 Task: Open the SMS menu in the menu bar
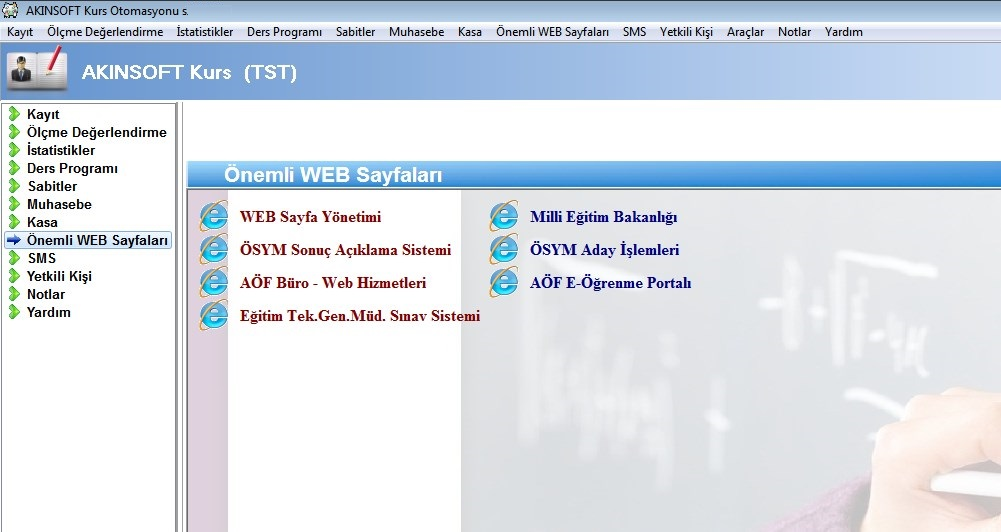[x=635, y=32]
